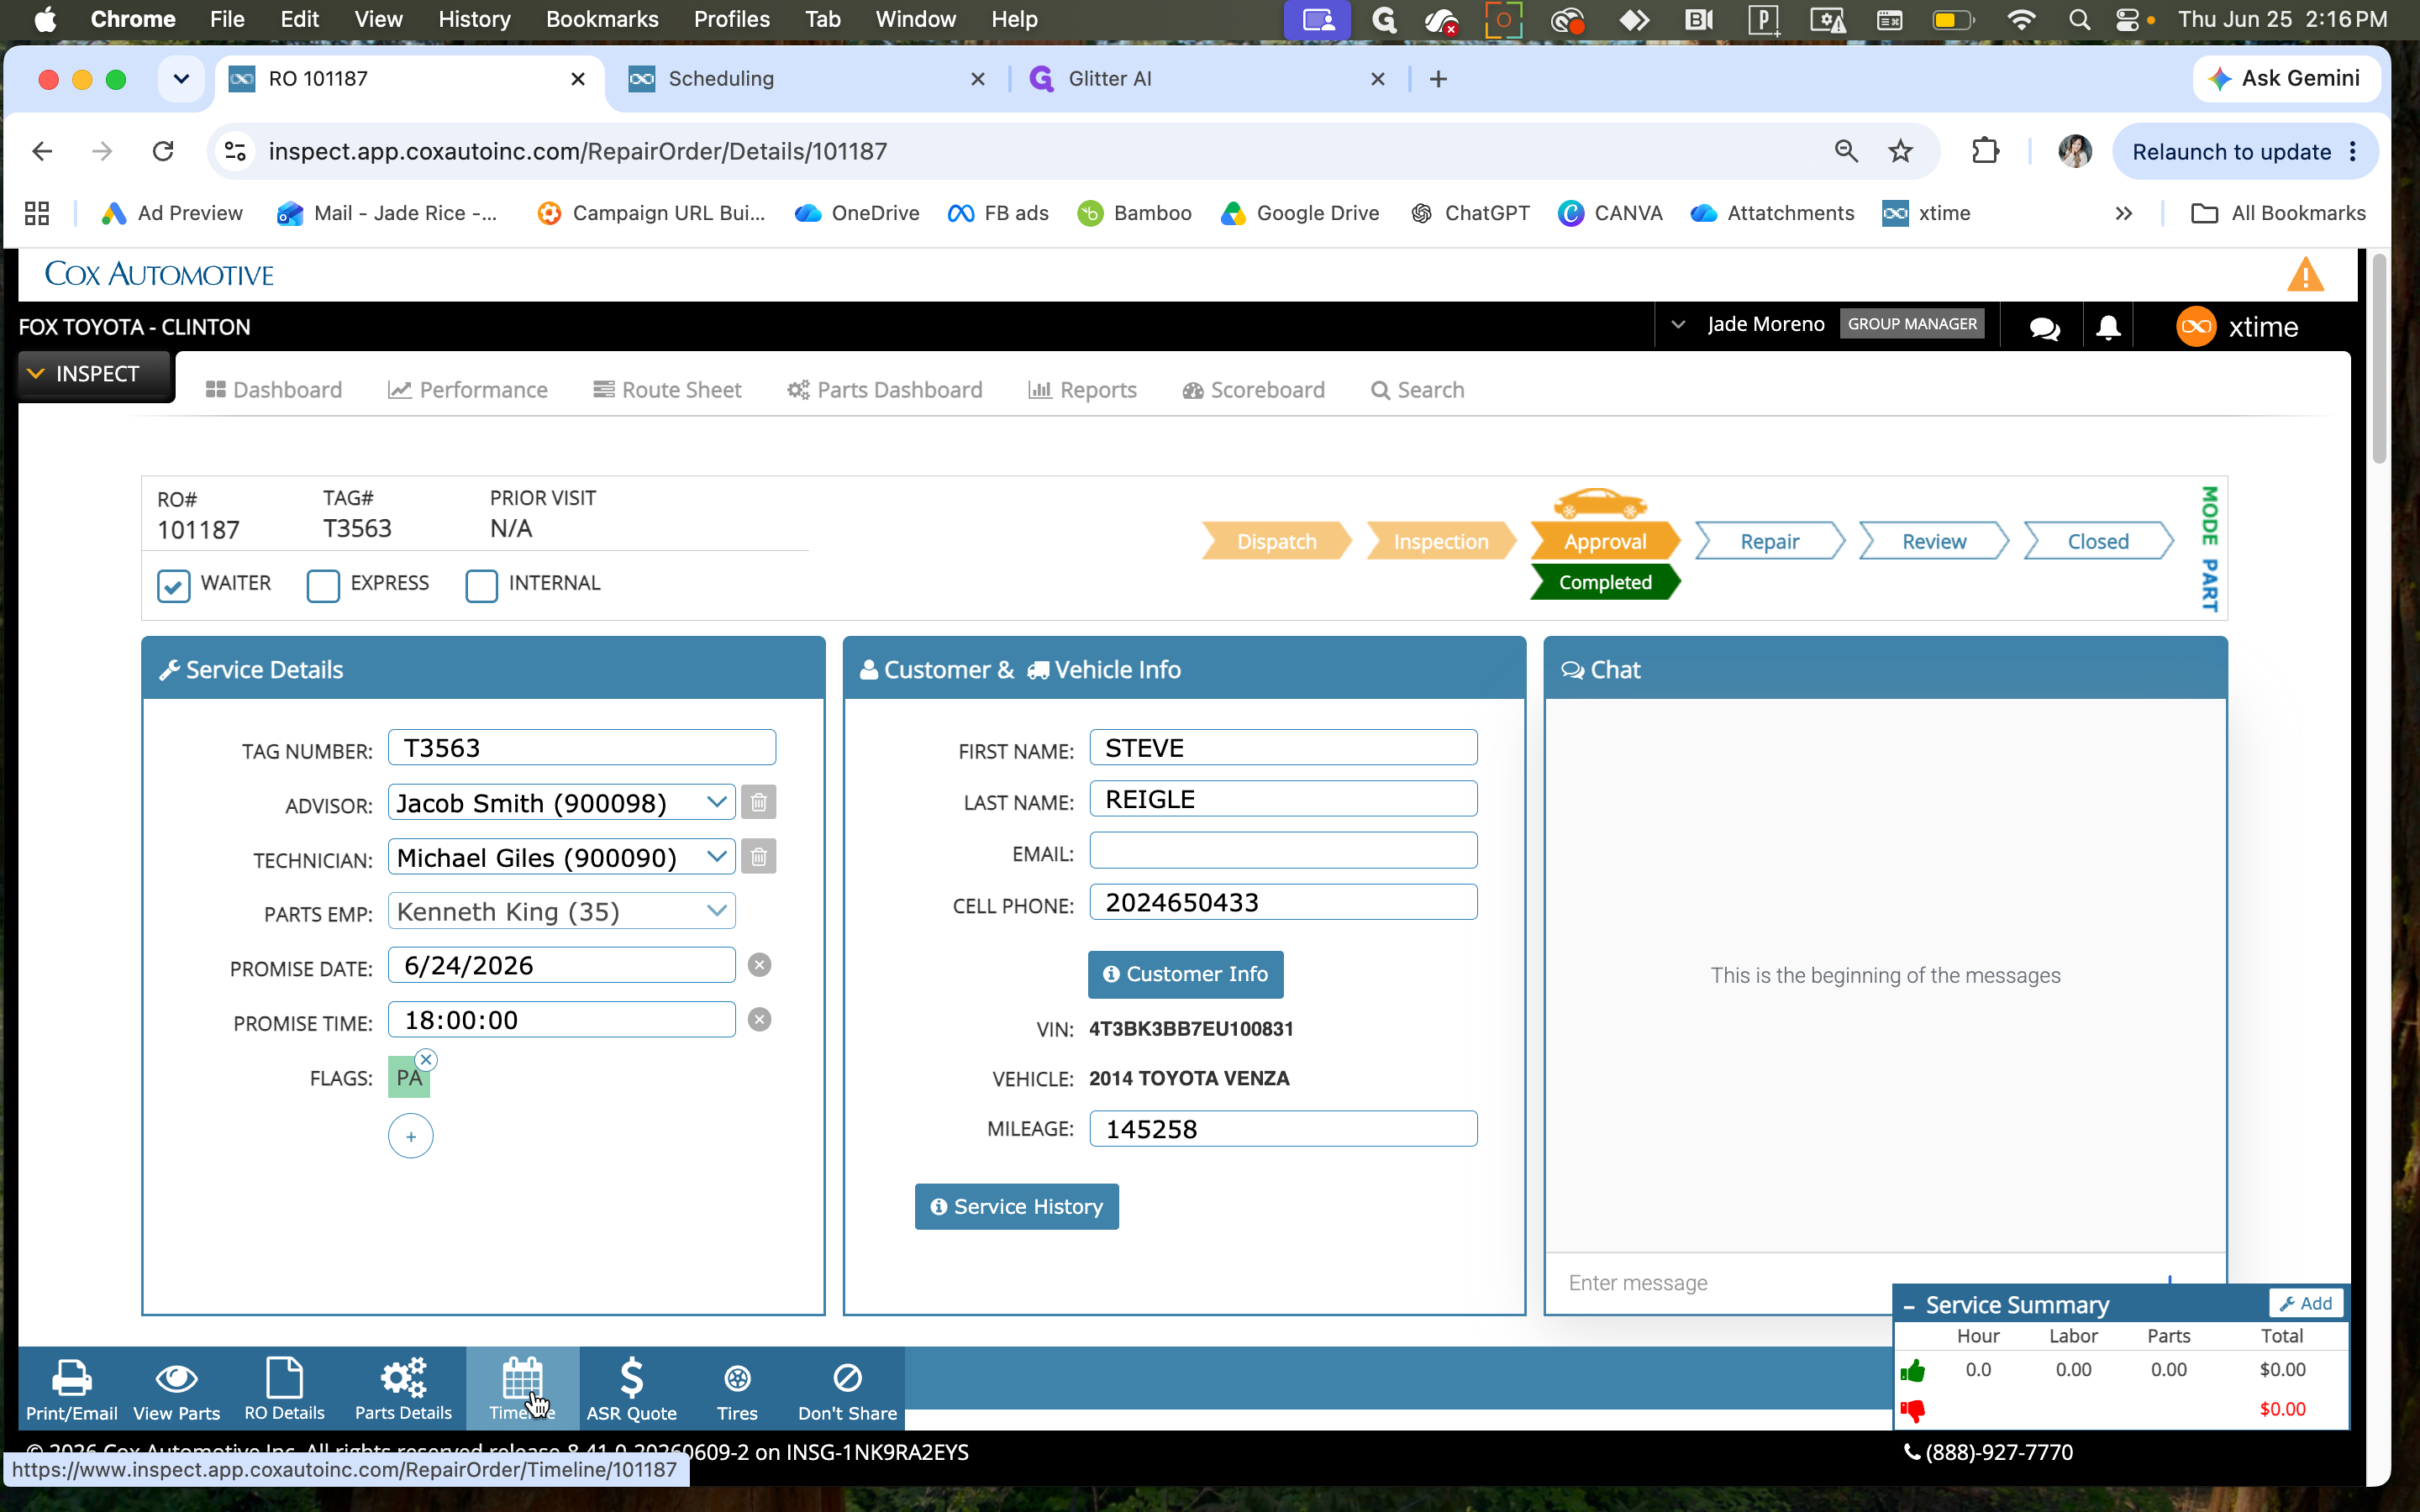
Task: Click the xtime logo in header
Action: [2237, 327]
